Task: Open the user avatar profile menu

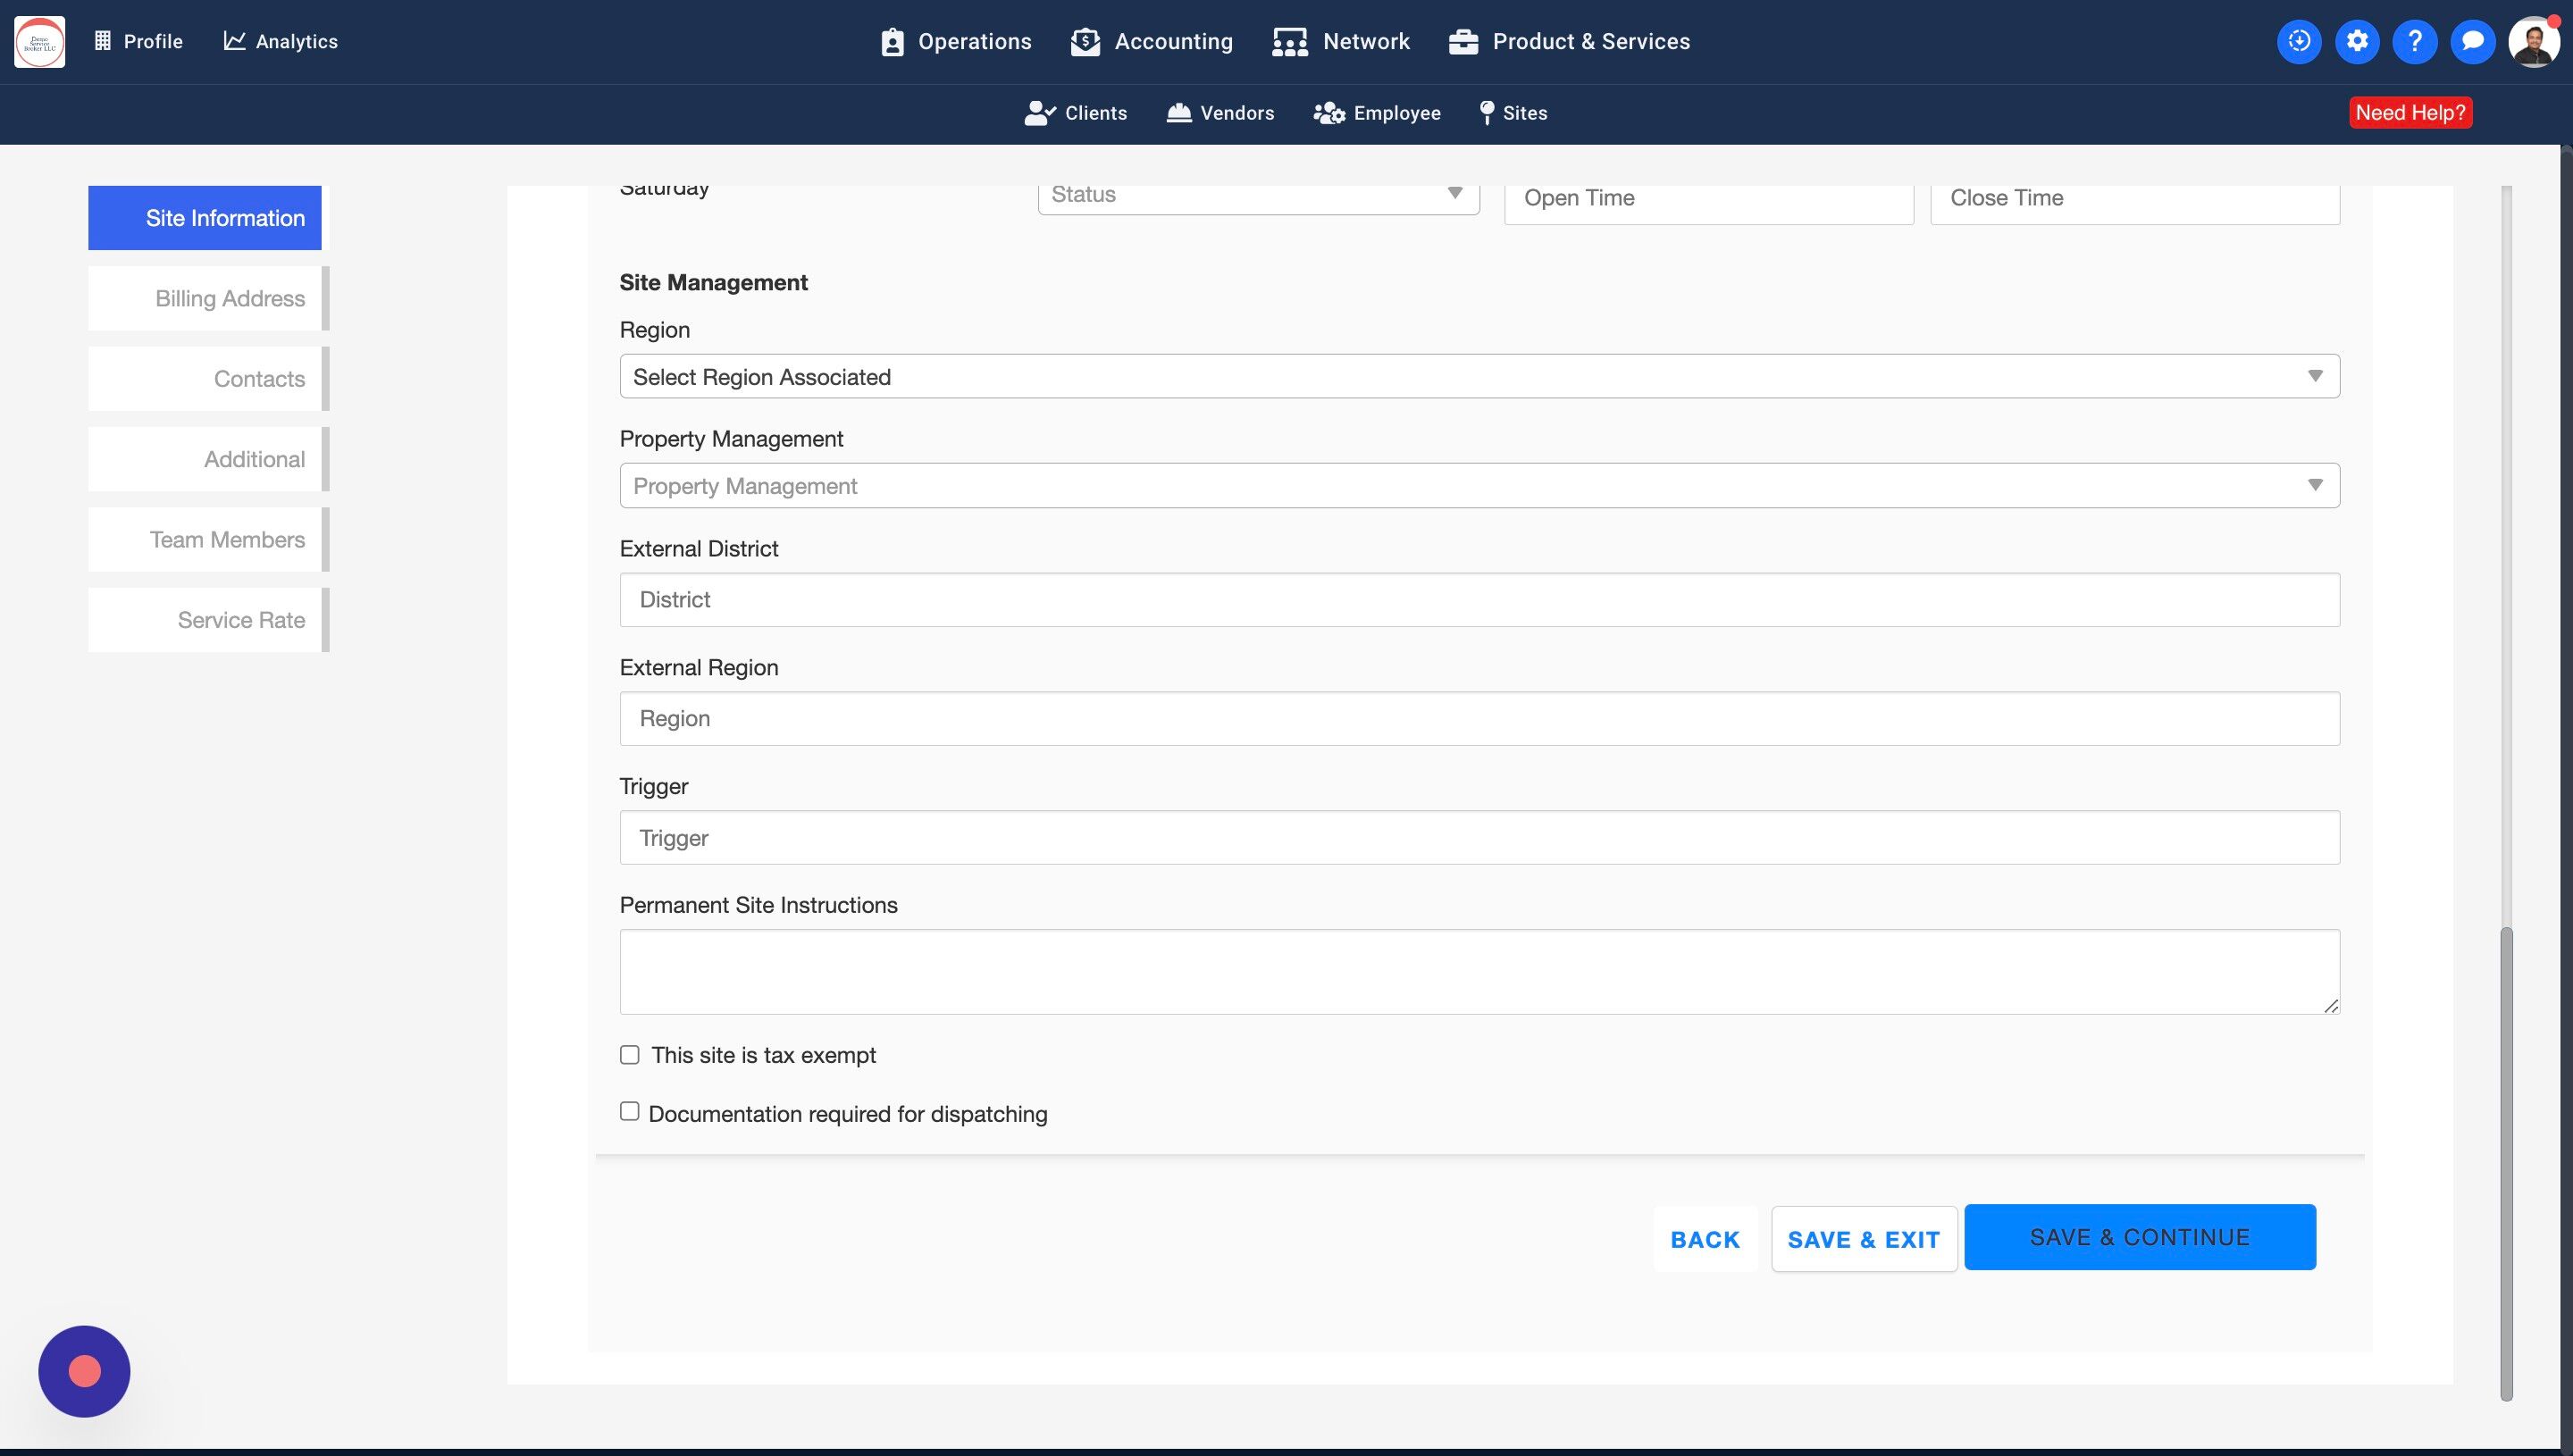Action: pos(2532,42)
